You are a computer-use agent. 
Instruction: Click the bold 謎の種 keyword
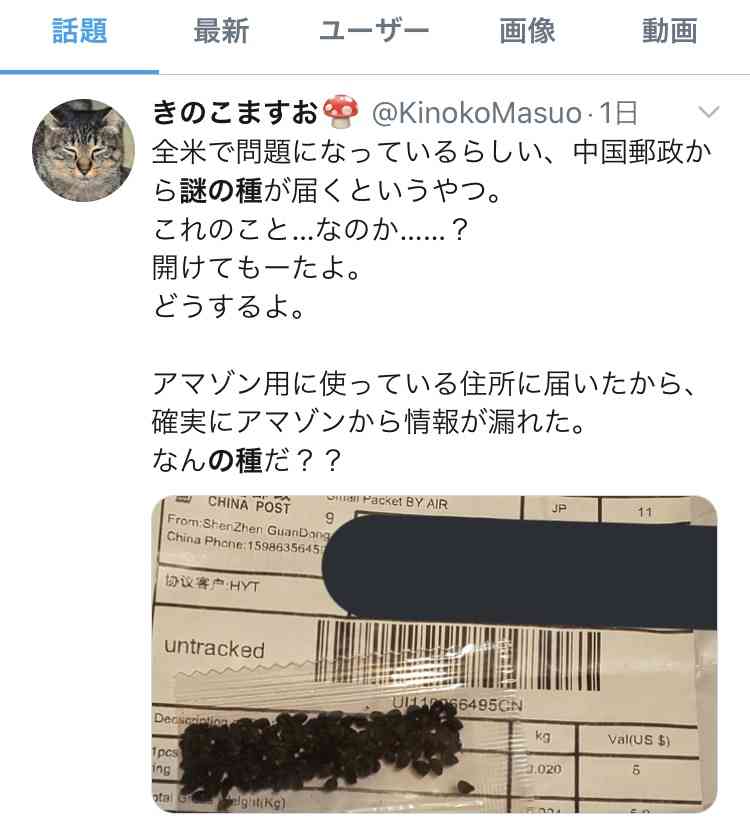(x=221, y=190)
